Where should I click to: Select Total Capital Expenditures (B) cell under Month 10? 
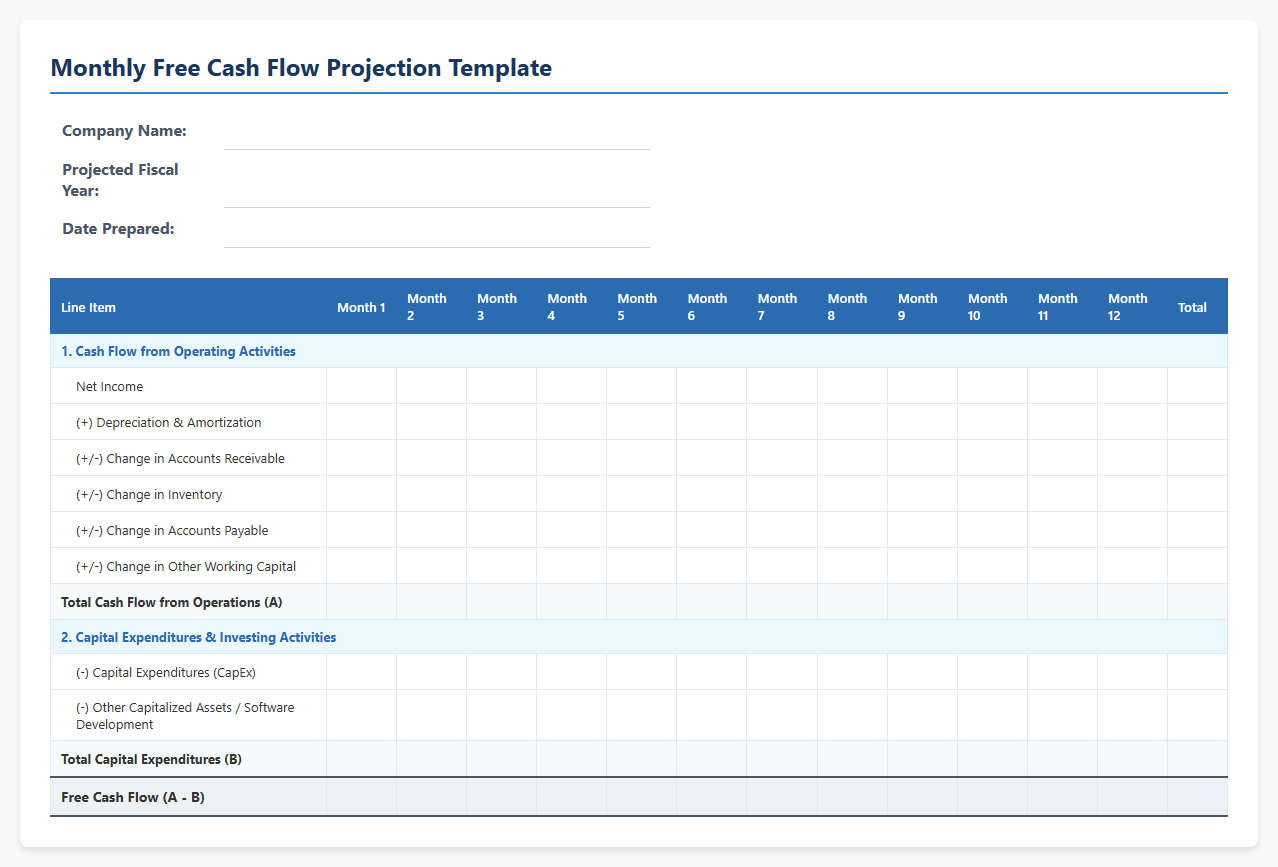(x=992, y=759)
